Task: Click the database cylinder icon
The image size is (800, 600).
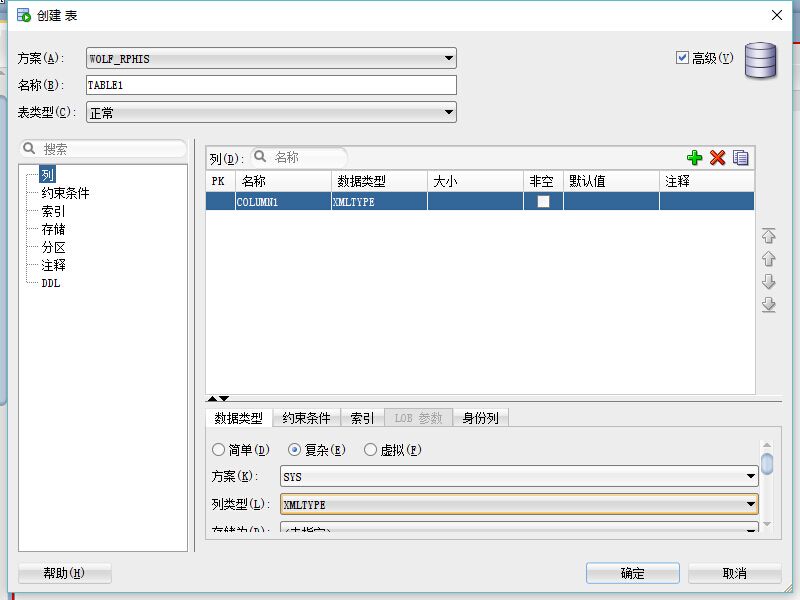Action: point(760,60)
